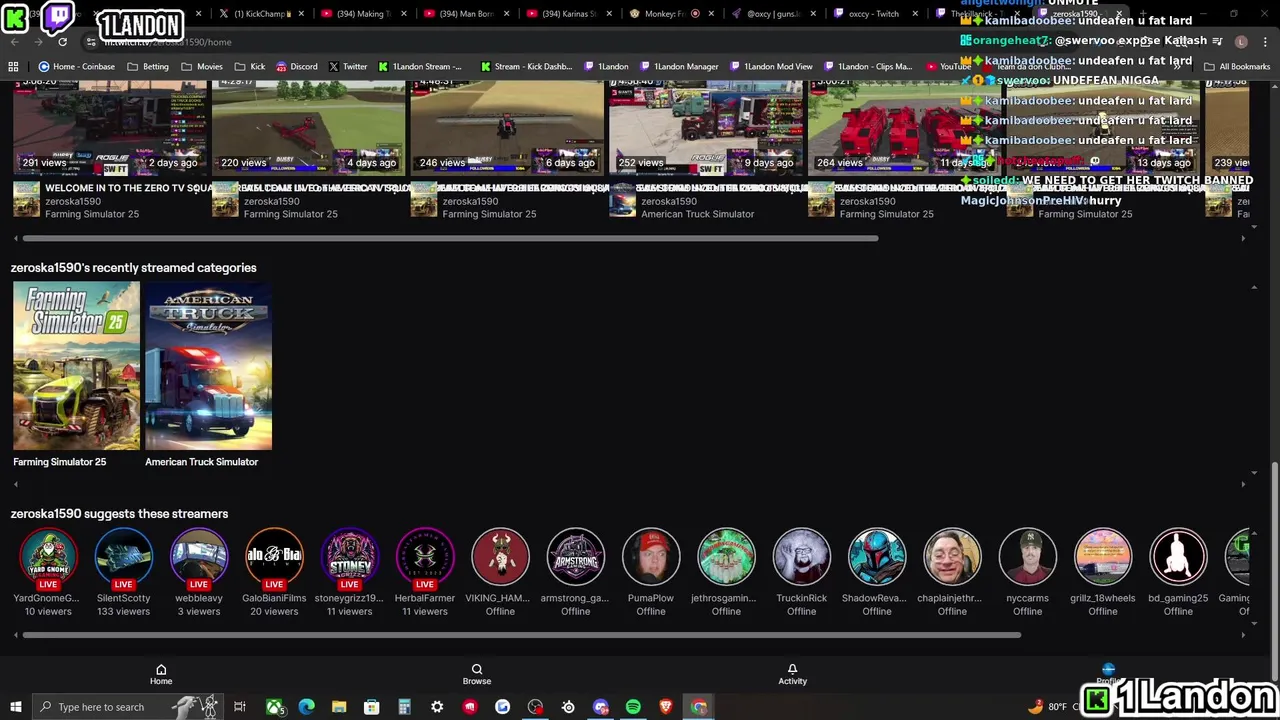Click 'zeroska1590 suggests these streamers' heading
Viewport: 1280px width, 720px height.
coord(119,514)
